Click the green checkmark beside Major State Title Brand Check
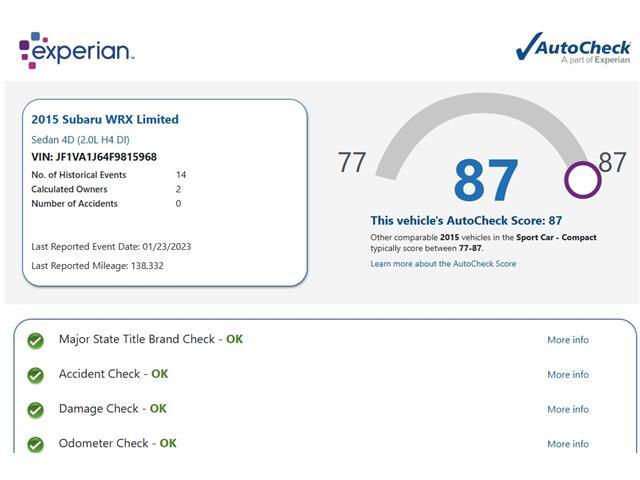 point(36,340)
